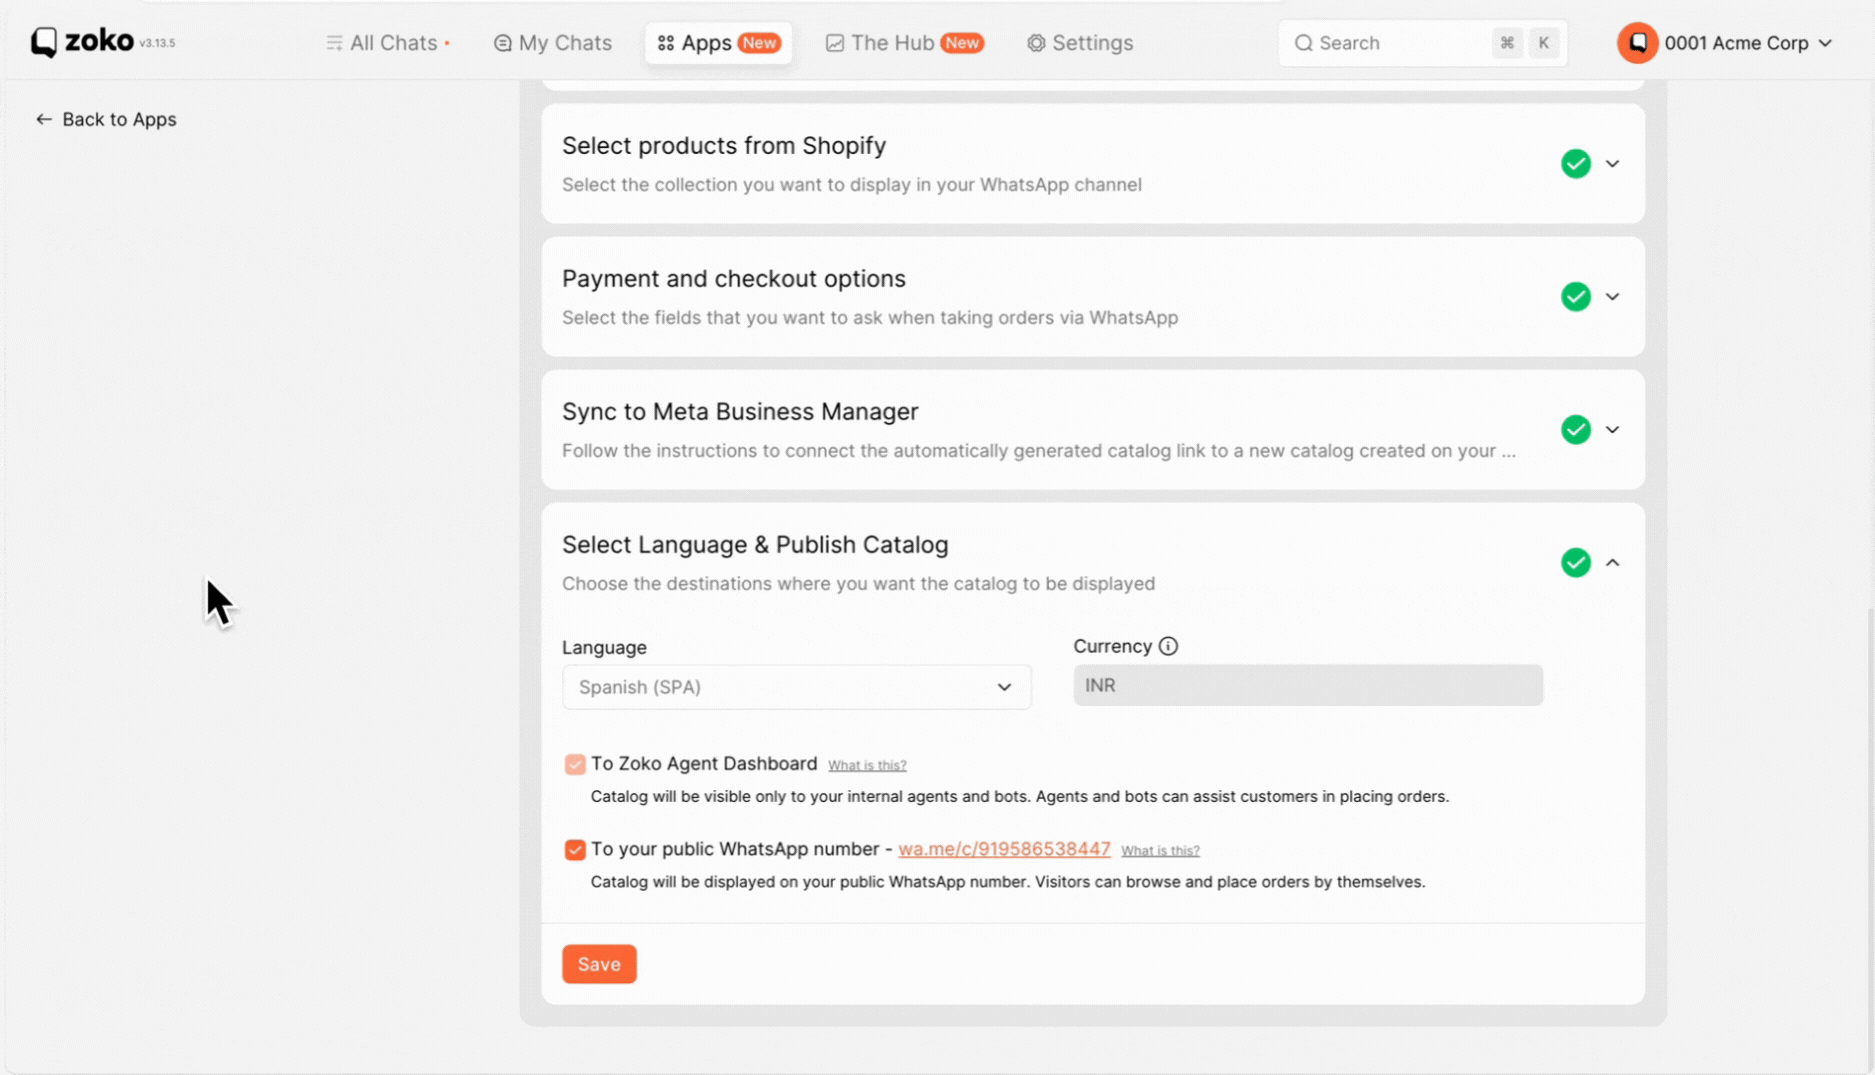The width and height of the screenshot is (1875, 1075).
Task: Click the back arrow icon beside Back to Apps
Action: point(43,119)
